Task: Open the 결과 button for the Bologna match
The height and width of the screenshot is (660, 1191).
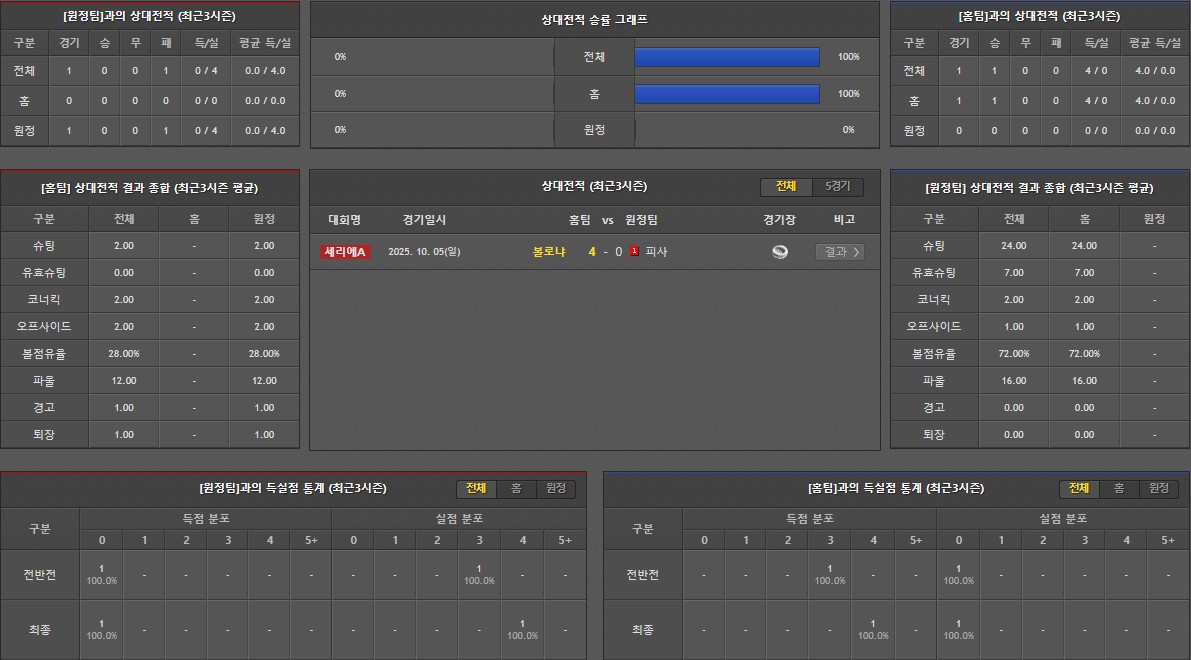Action: coord(839,252)
